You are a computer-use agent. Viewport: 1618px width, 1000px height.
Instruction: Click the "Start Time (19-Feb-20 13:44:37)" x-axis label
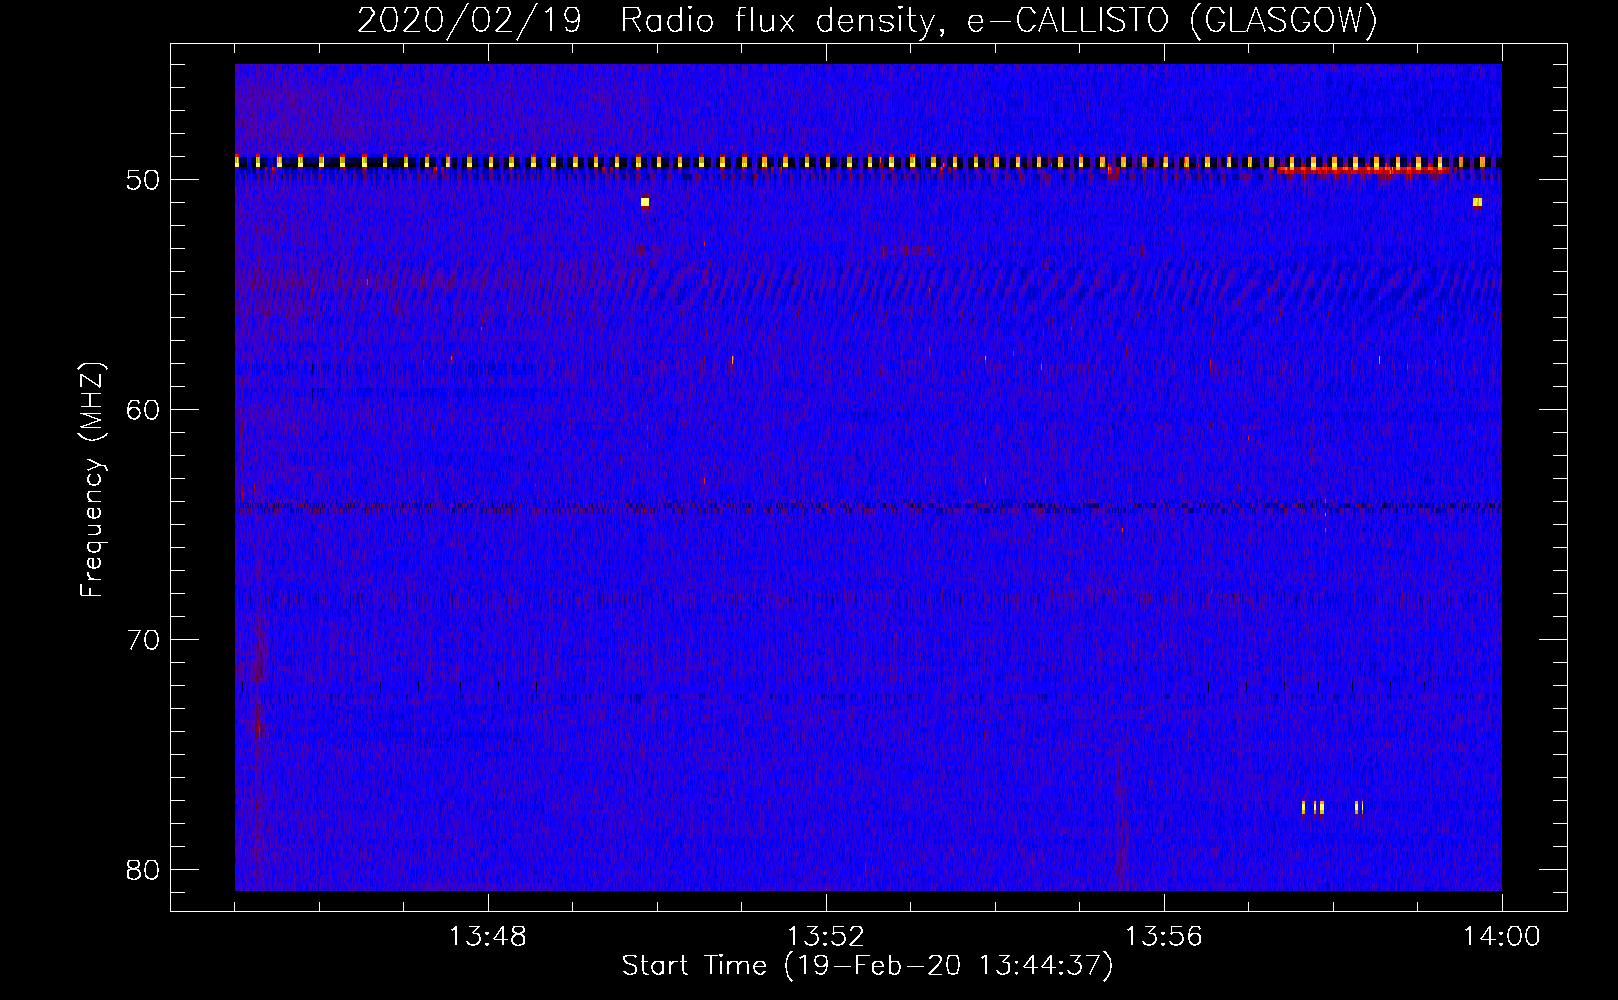coord(867,966)
